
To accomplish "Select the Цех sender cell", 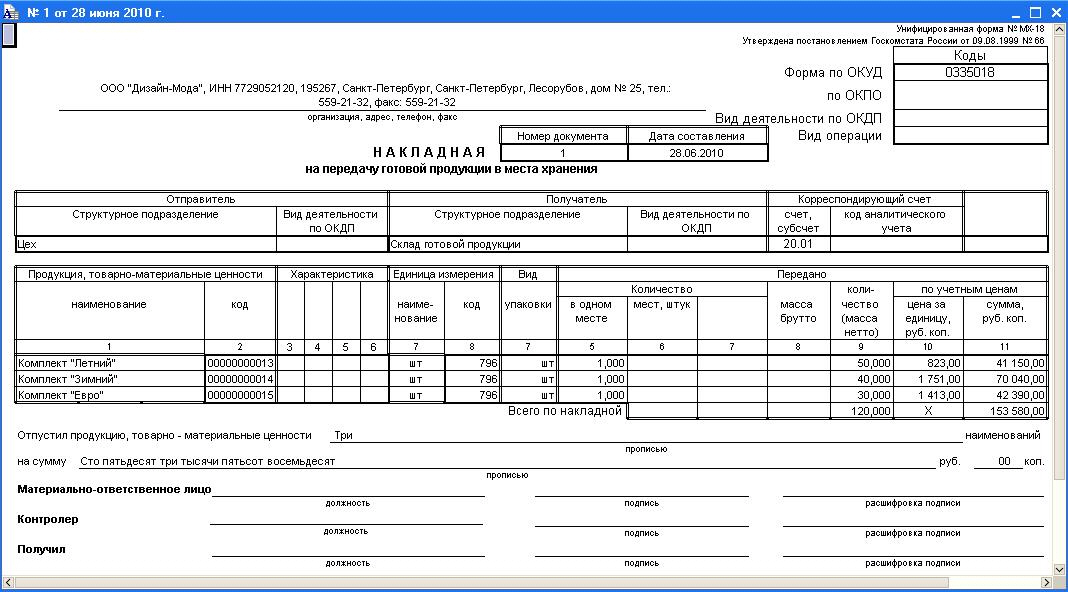I will pyautogui.click(x=145, y=244).
